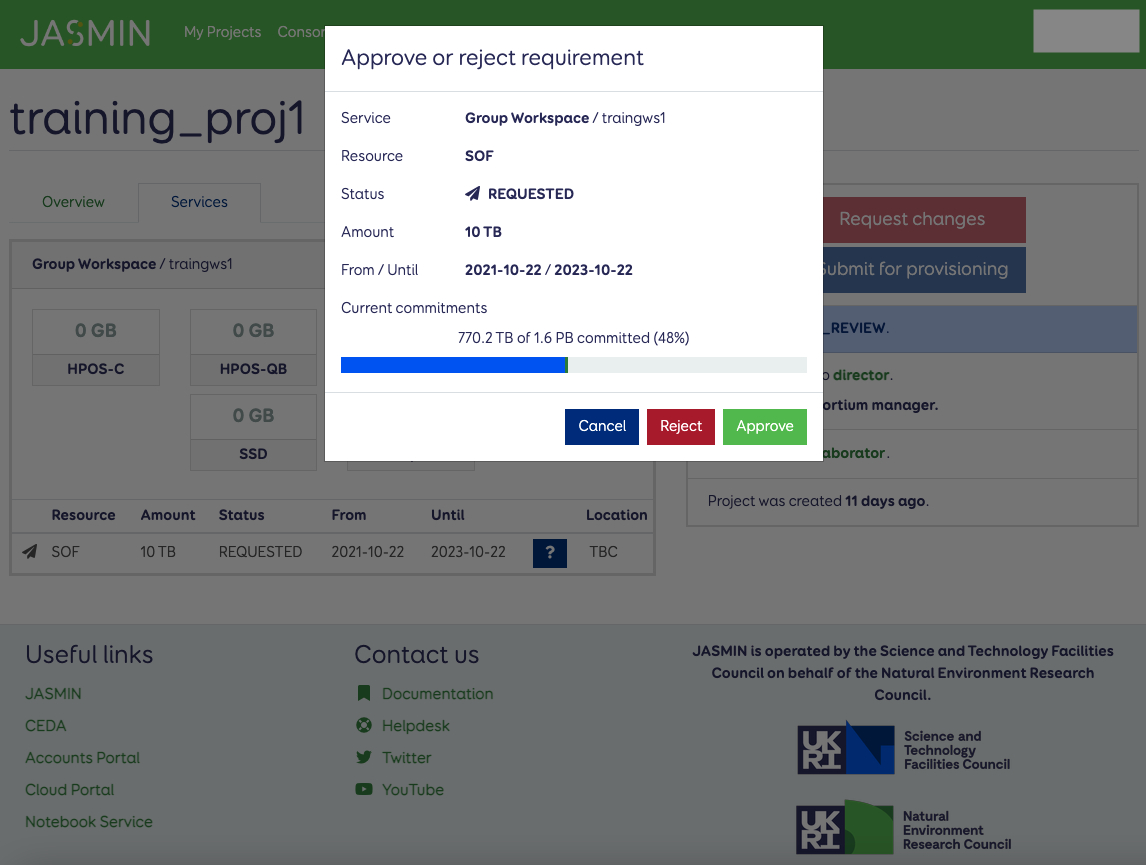The width and height of the screenshot is (1146, 865).
Task: Switch to the Overview tab
Action: (x=73, y=202)
